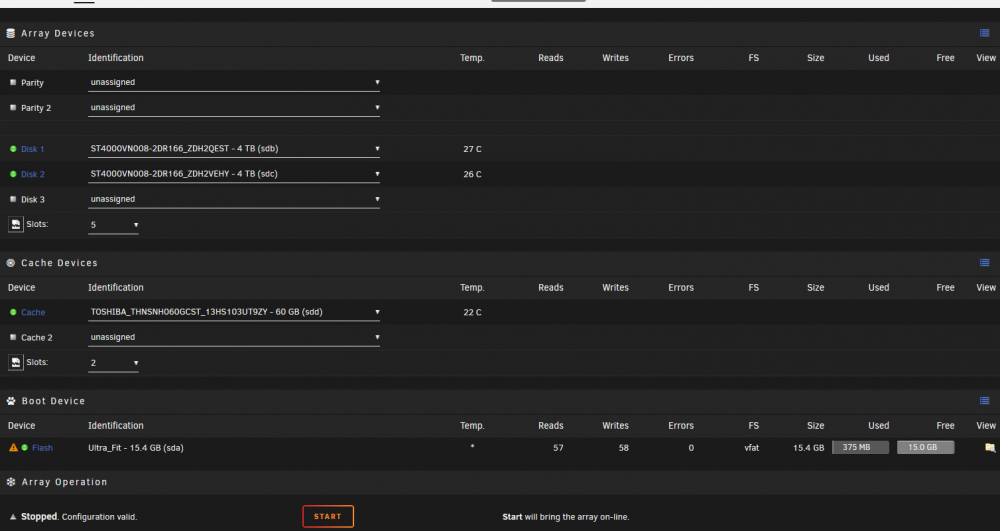Click Flash Writes value 58
Screen dimensions: 1000x531
tap(624, 448)
